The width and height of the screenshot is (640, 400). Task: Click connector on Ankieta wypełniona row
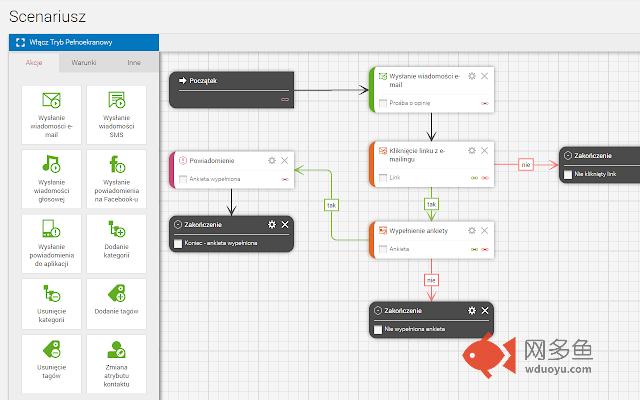[285, 179]
